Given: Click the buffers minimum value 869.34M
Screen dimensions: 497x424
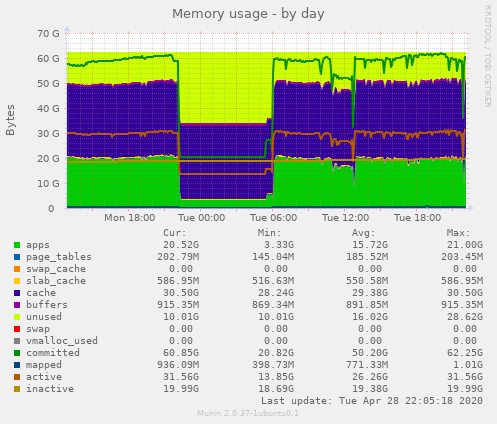Looking at the screenshot, I should 273,305.
